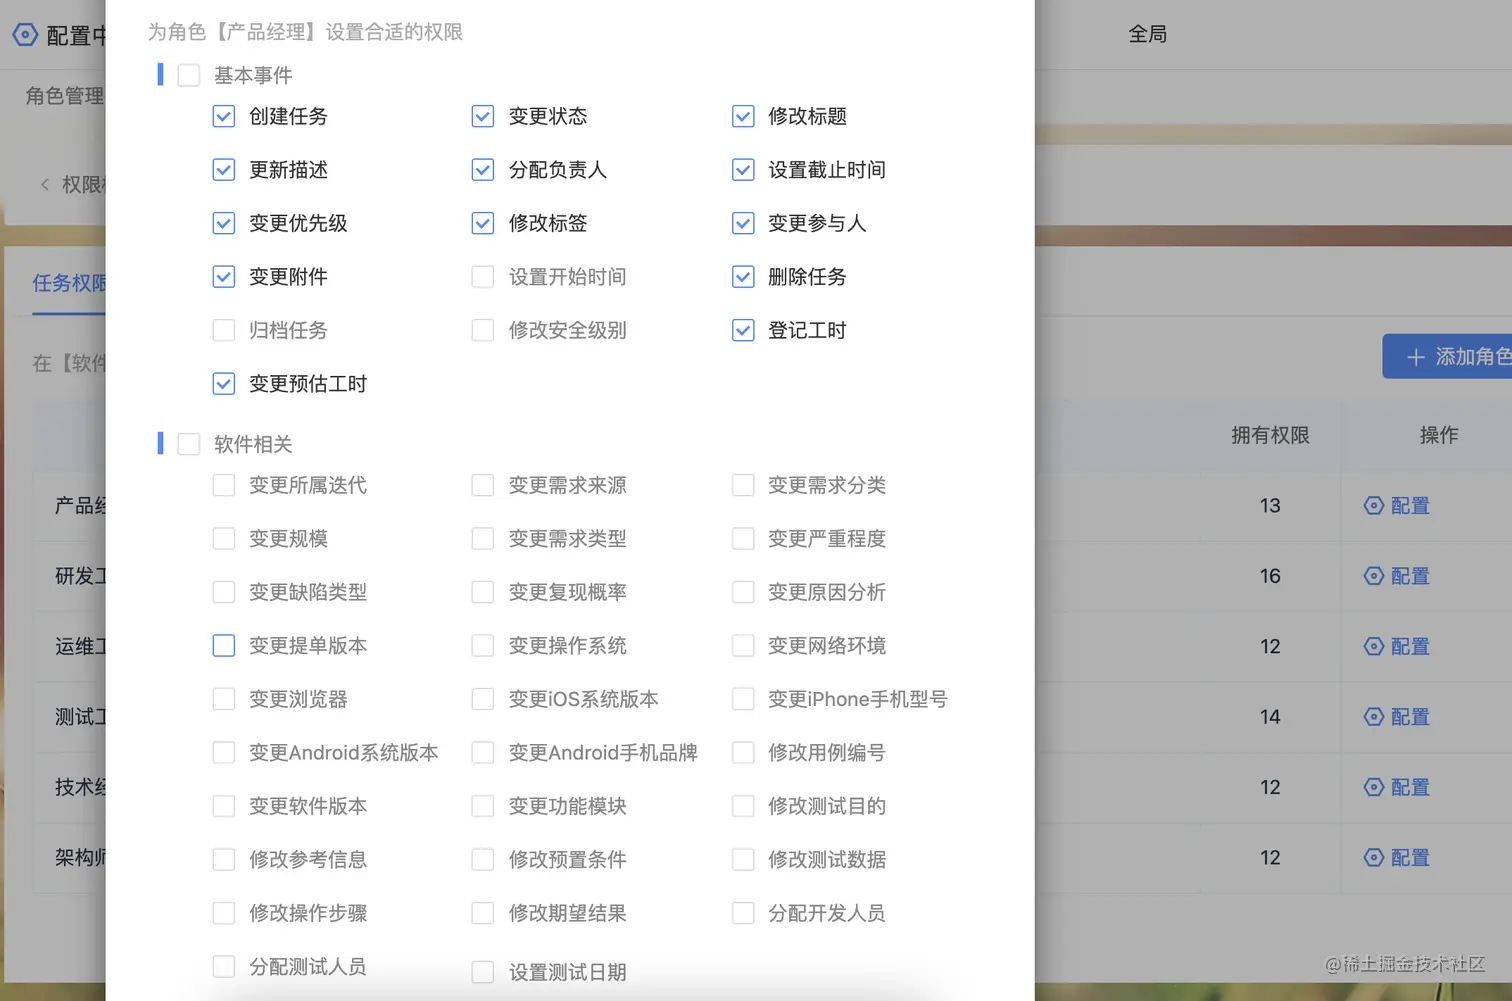Toggle the 修改标签 checkbox
The height and width of the screenshot is (1001, 1512).
[483, 223]
